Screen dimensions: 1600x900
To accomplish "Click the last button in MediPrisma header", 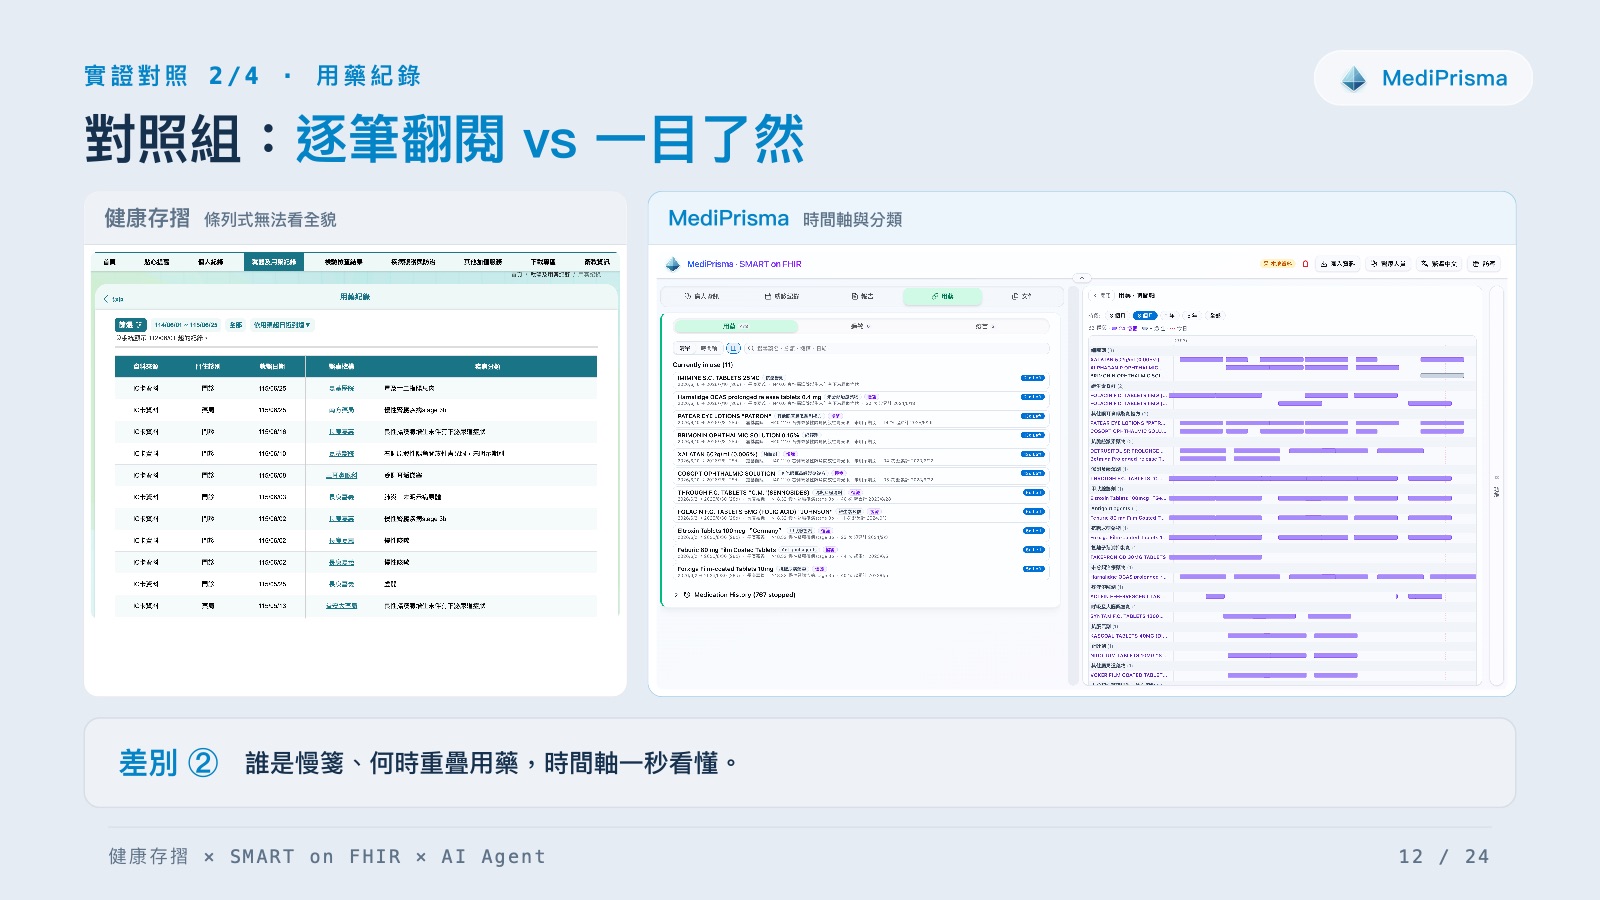I will coord(1483,264).
